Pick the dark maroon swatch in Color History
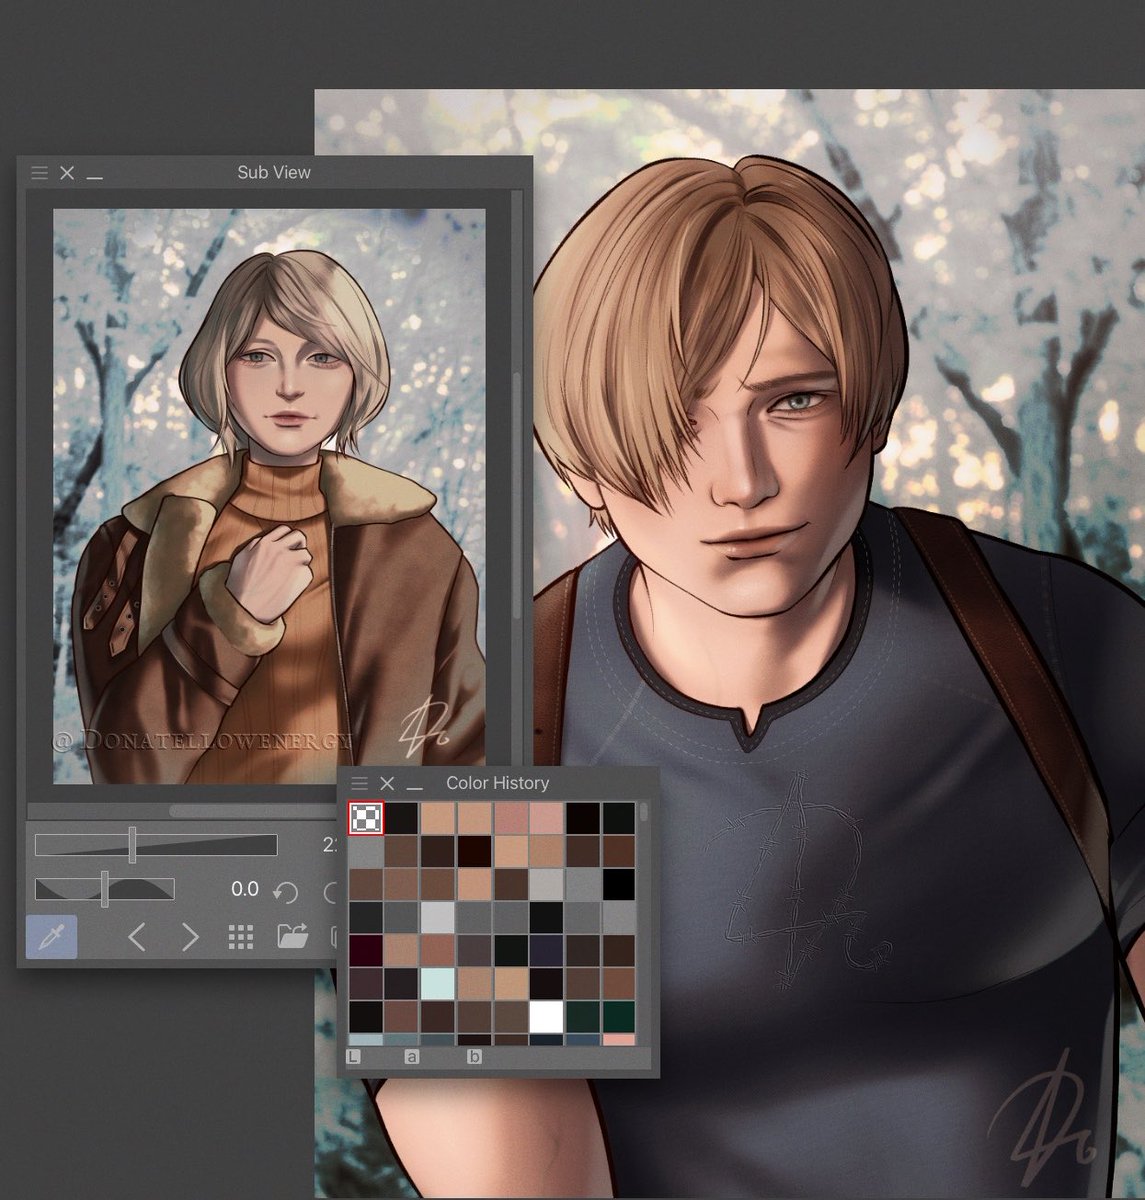 (365, 950)
